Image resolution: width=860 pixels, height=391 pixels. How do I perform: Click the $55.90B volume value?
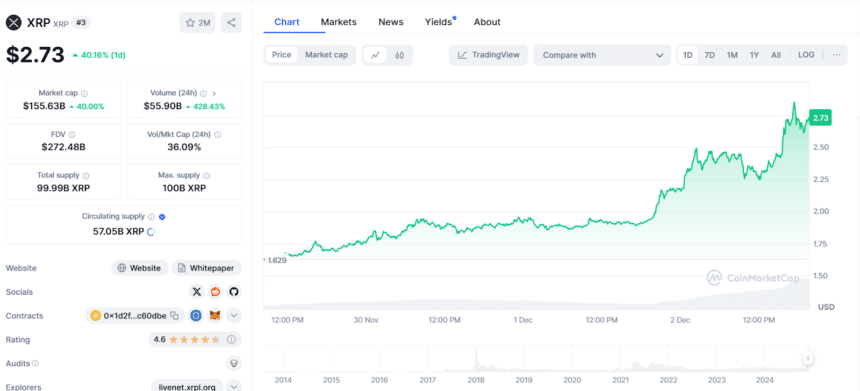162,106
